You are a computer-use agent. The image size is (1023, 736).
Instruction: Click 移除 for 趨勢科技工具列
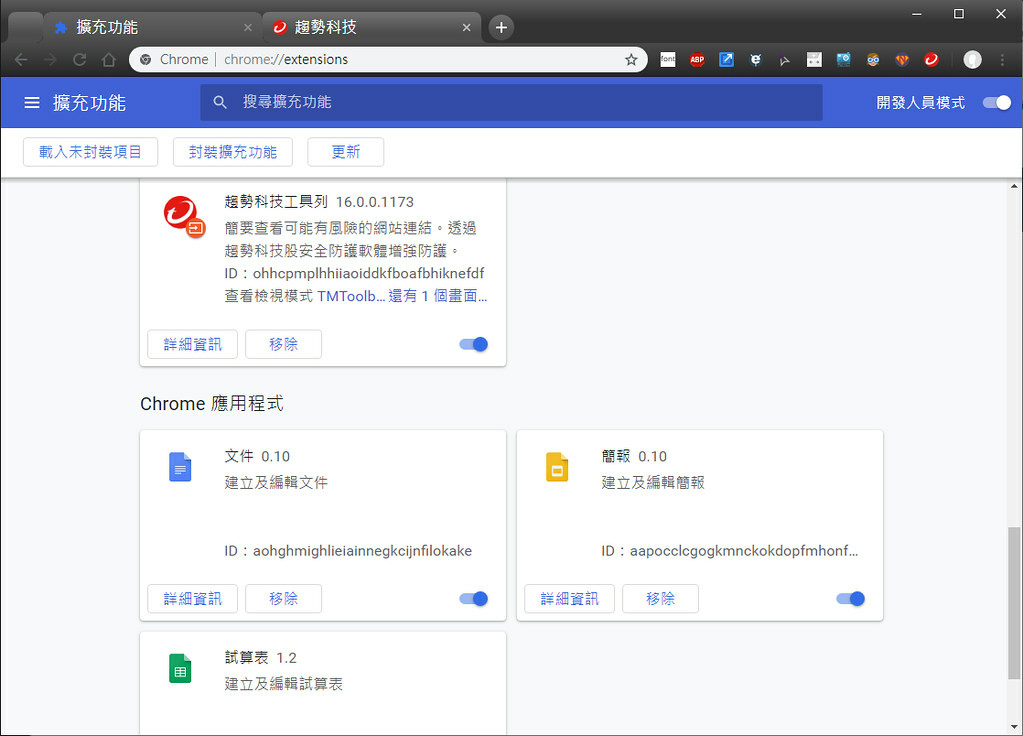coord(283,344)
